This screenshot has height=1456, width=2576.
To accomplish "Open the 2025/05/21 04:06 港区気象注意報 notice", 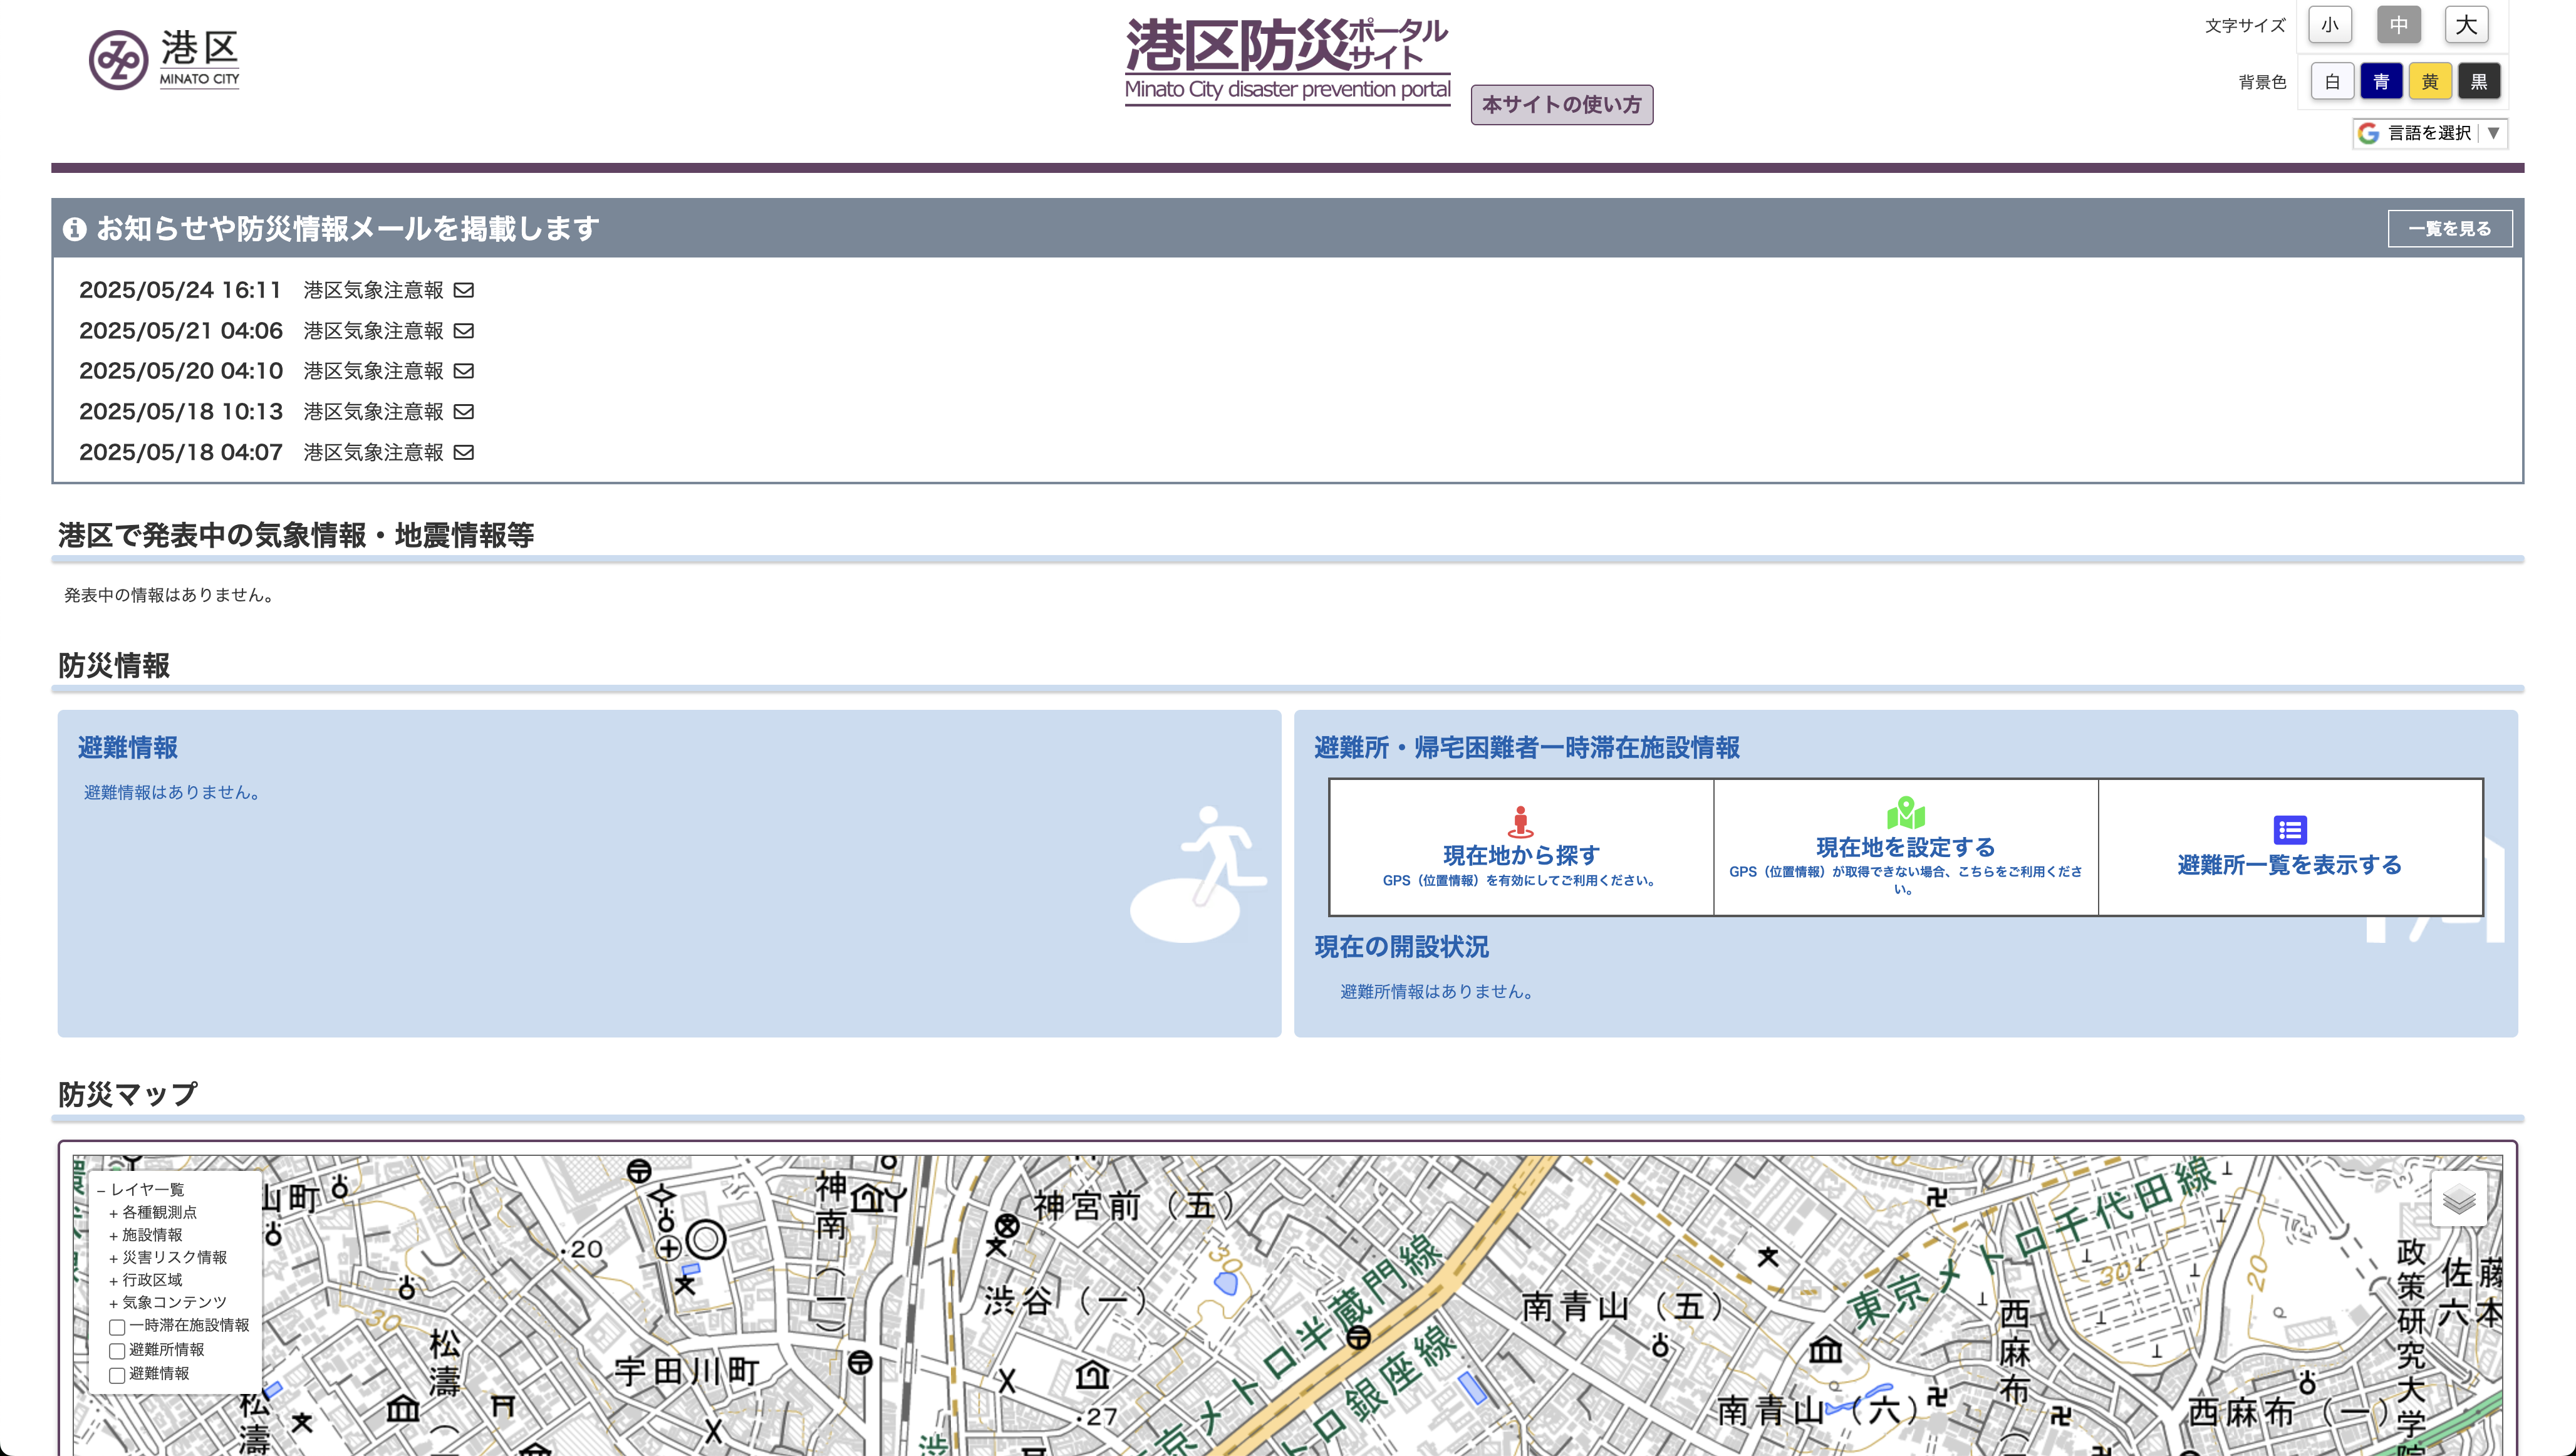I will coord(373,331).
